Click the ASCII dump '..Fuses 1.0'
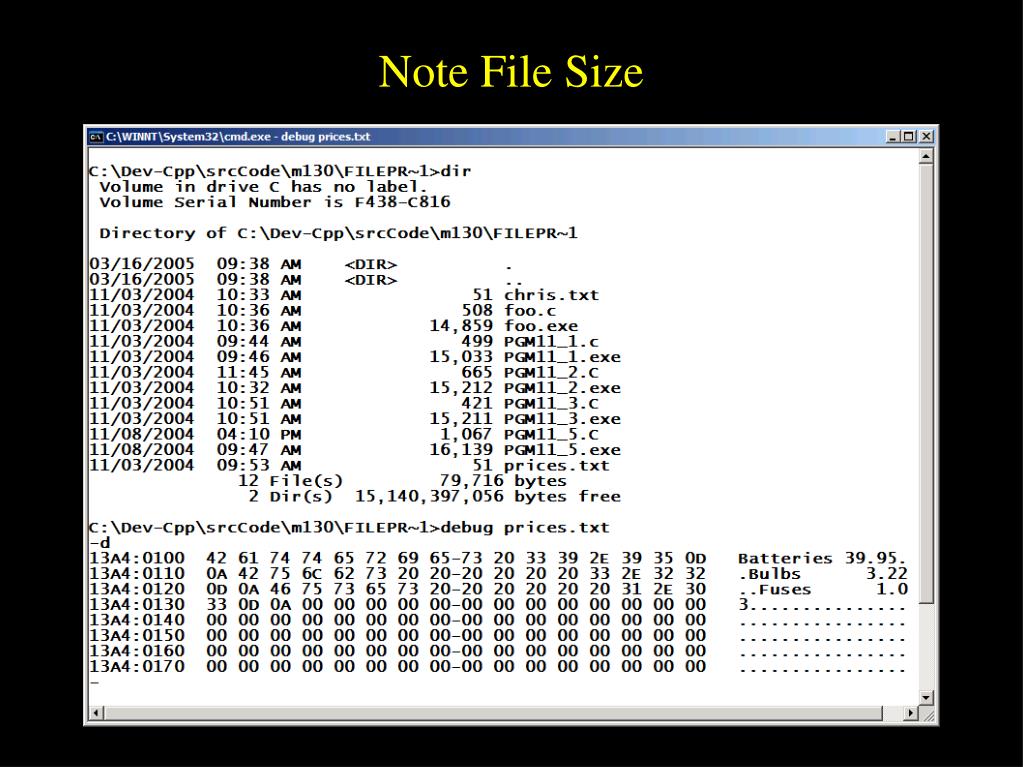The width and height of the screenshot is (1023, 767). click(823, 590)
